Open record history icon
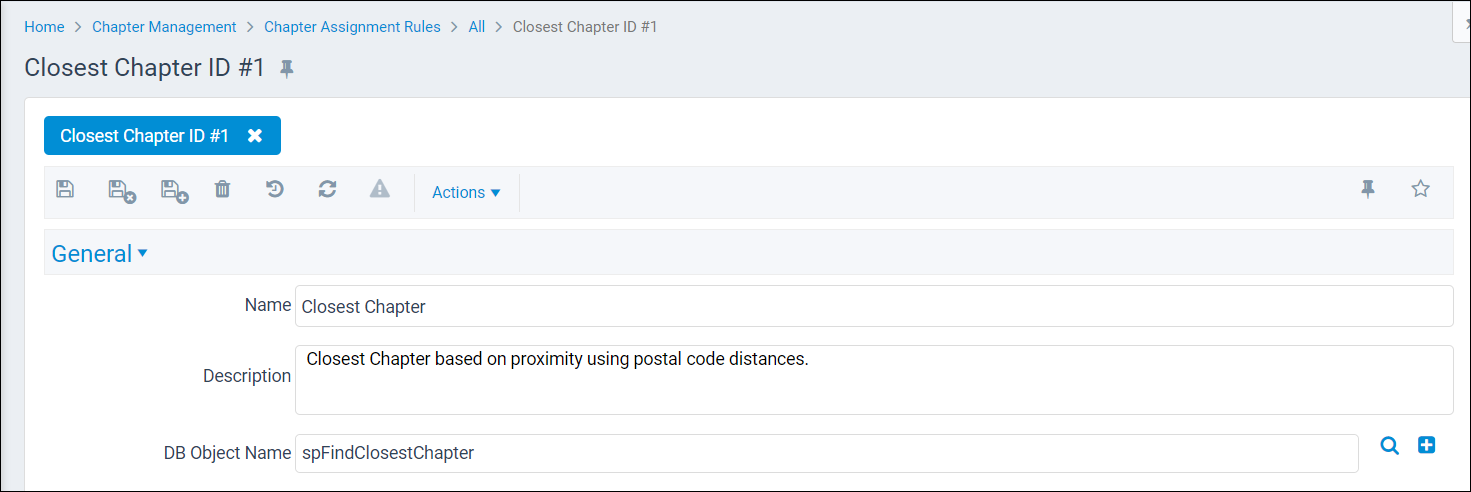The width and height of the screenshot is (1471, 492). [x=275, y=189]
